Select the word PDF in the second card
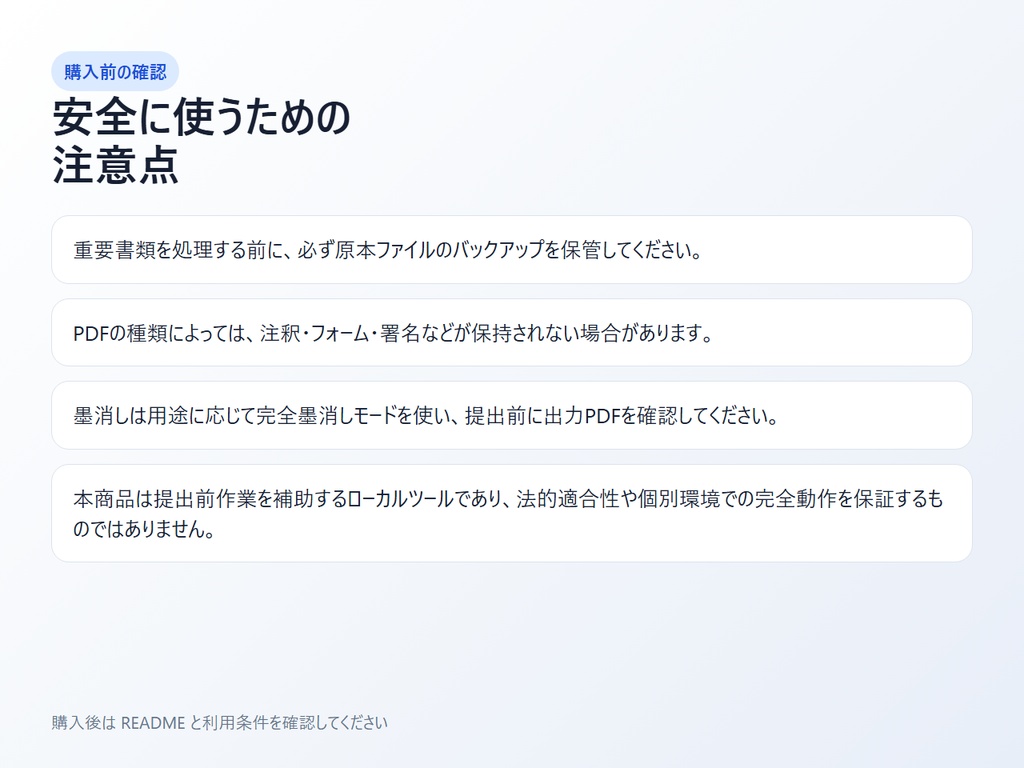The width and height of the screenshot is (1024, 768). point(87,332)
